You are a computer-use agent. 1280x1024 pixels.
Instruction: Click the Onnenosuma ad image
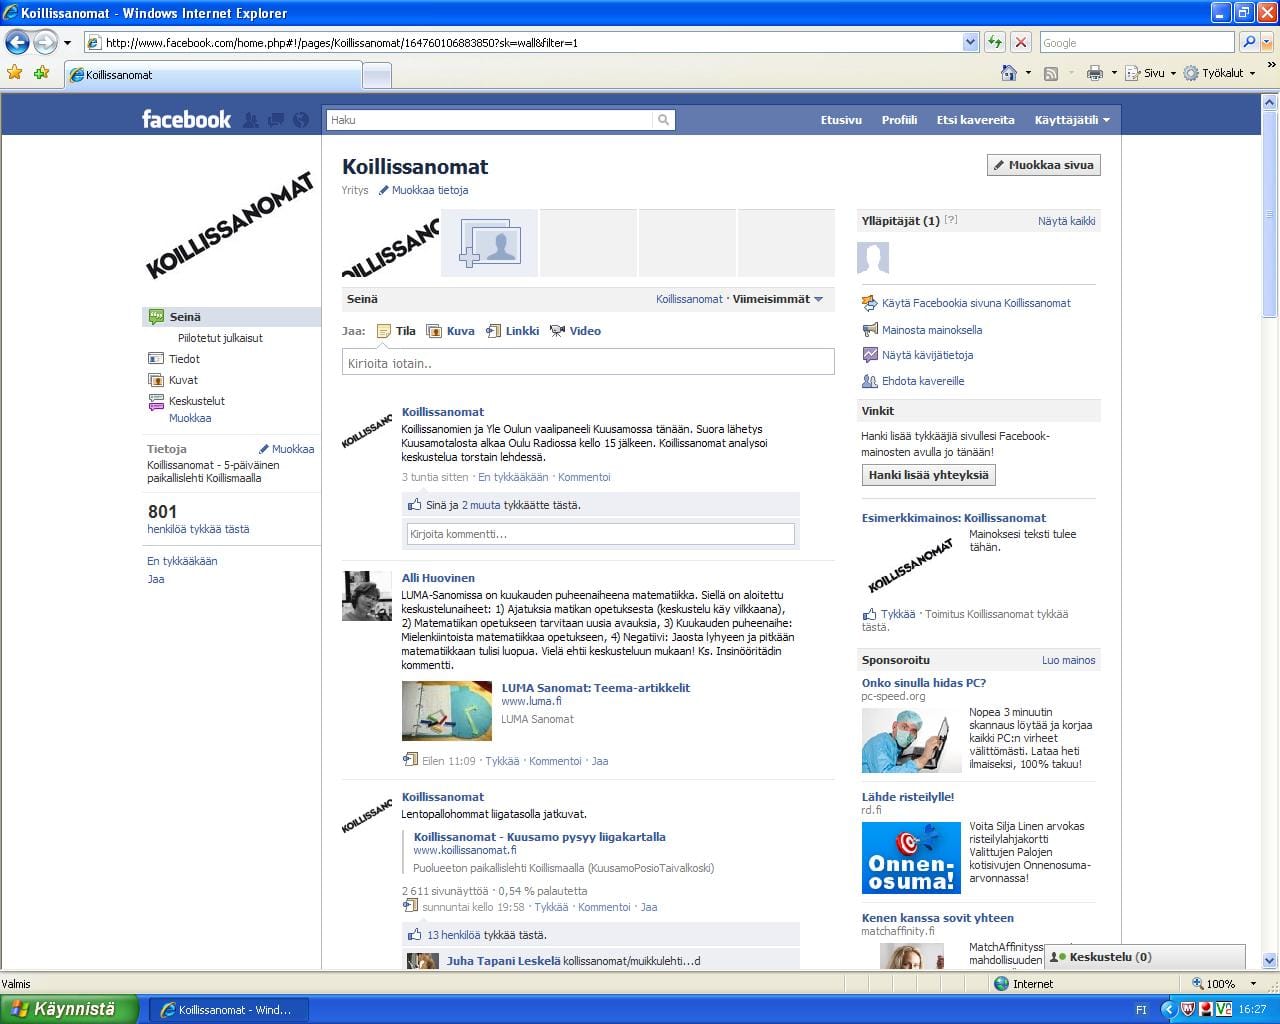click(911, 857)
